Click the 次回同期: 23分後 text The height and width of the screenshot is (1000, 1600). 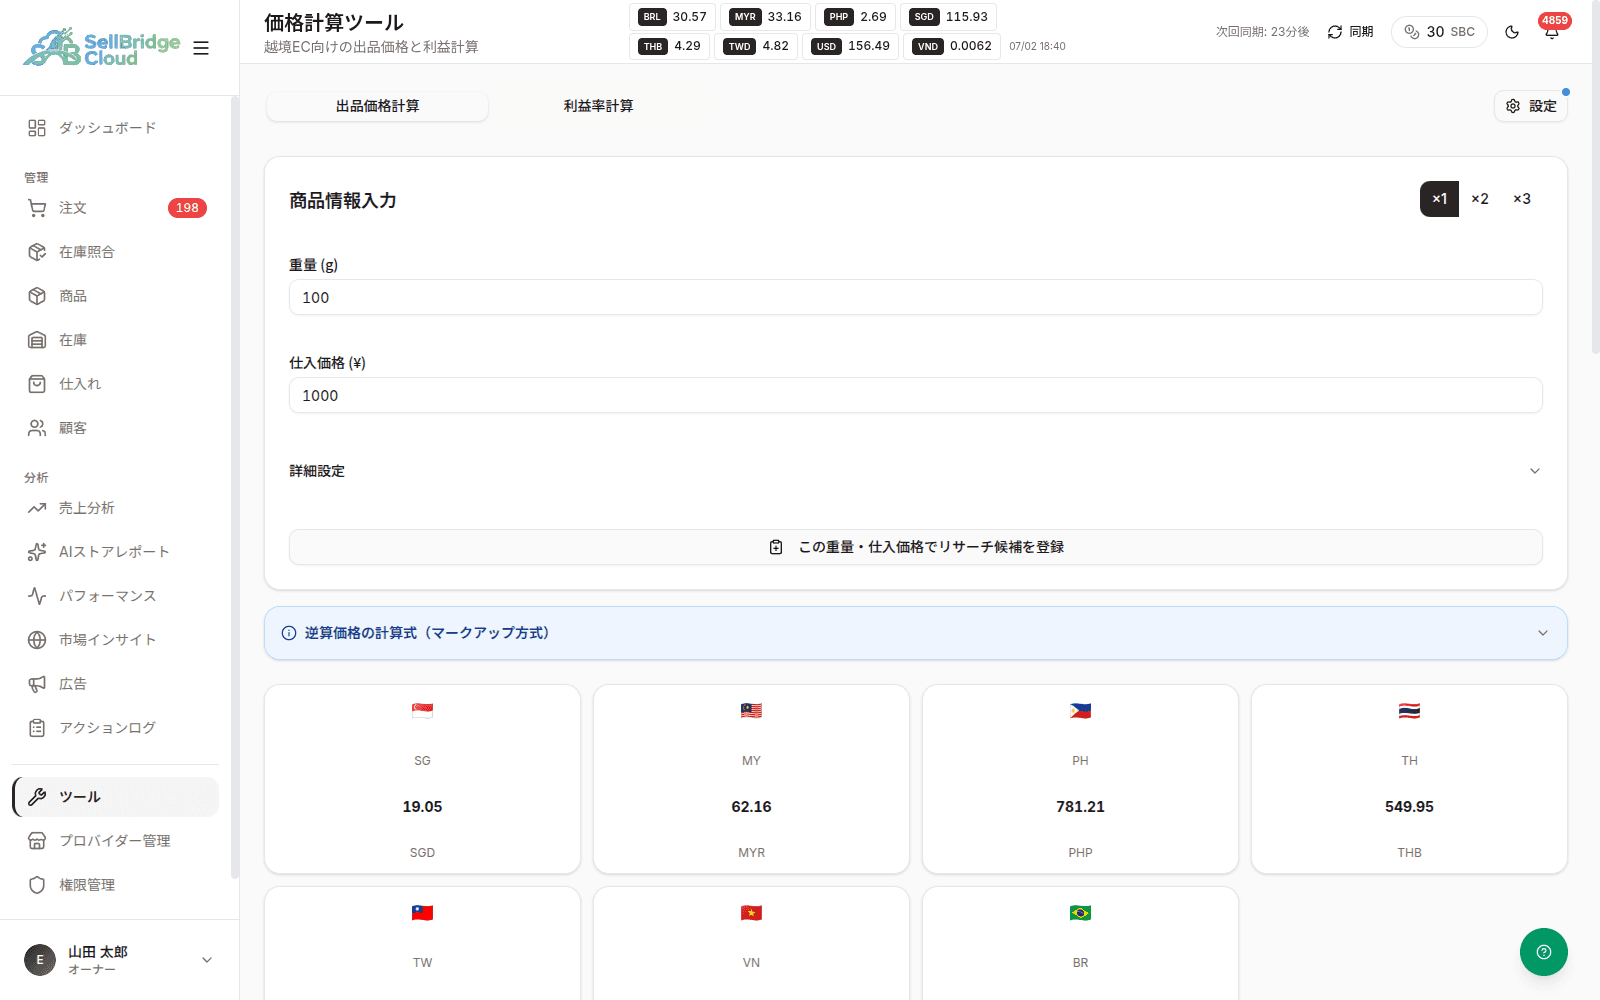tap(1262, 32)
